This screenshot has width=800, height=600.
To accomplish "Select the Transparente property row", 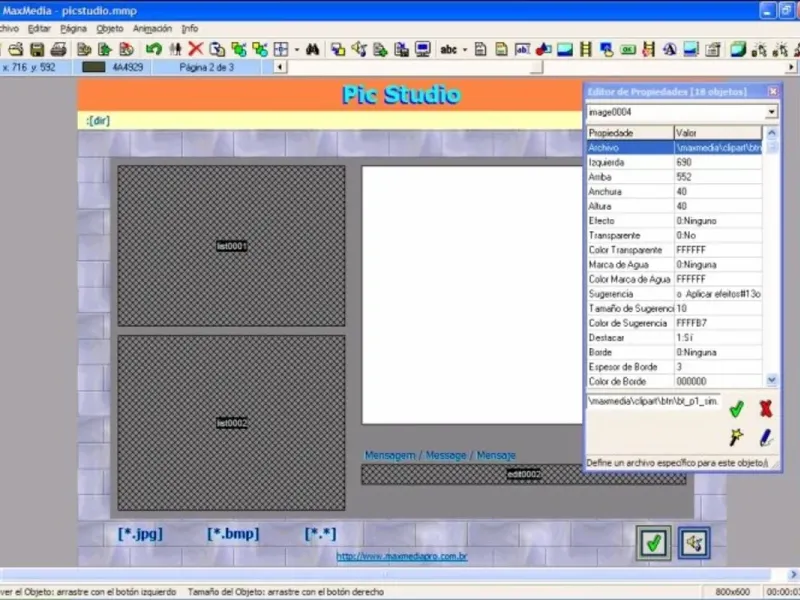I will tap(674, 235).
